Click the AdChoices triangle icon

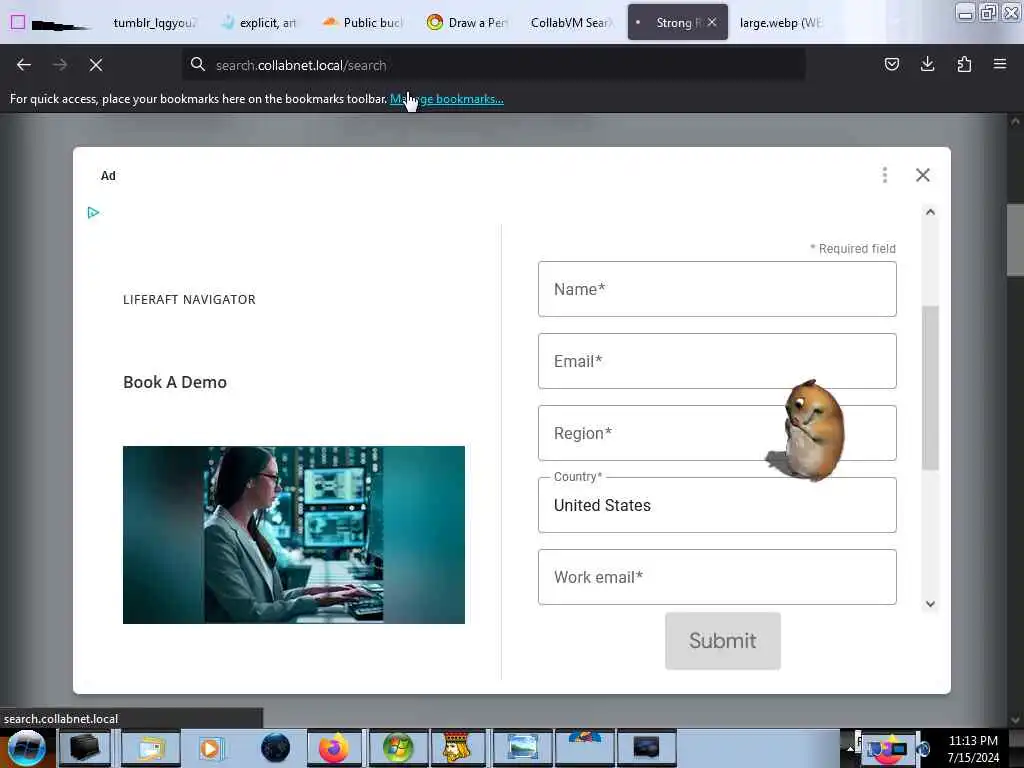(93, 213)
